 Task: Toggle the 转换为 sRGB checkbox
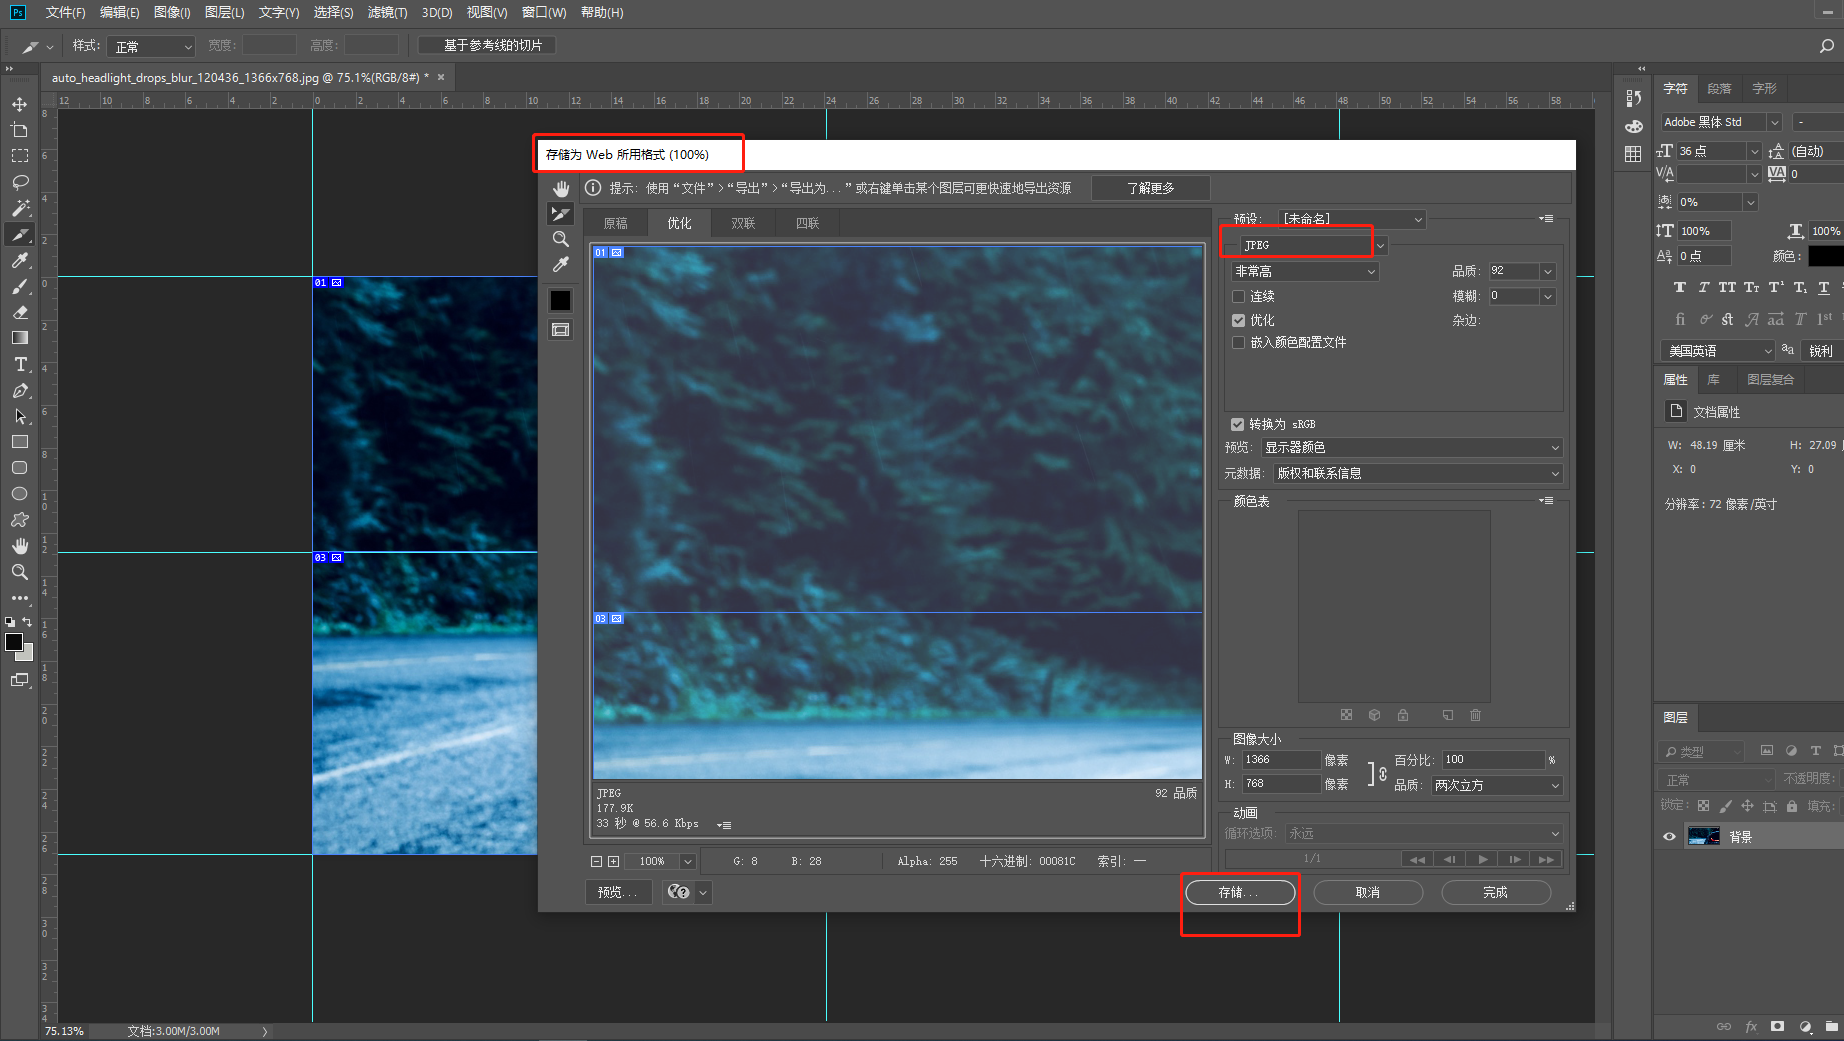(x=1238, y=425)
